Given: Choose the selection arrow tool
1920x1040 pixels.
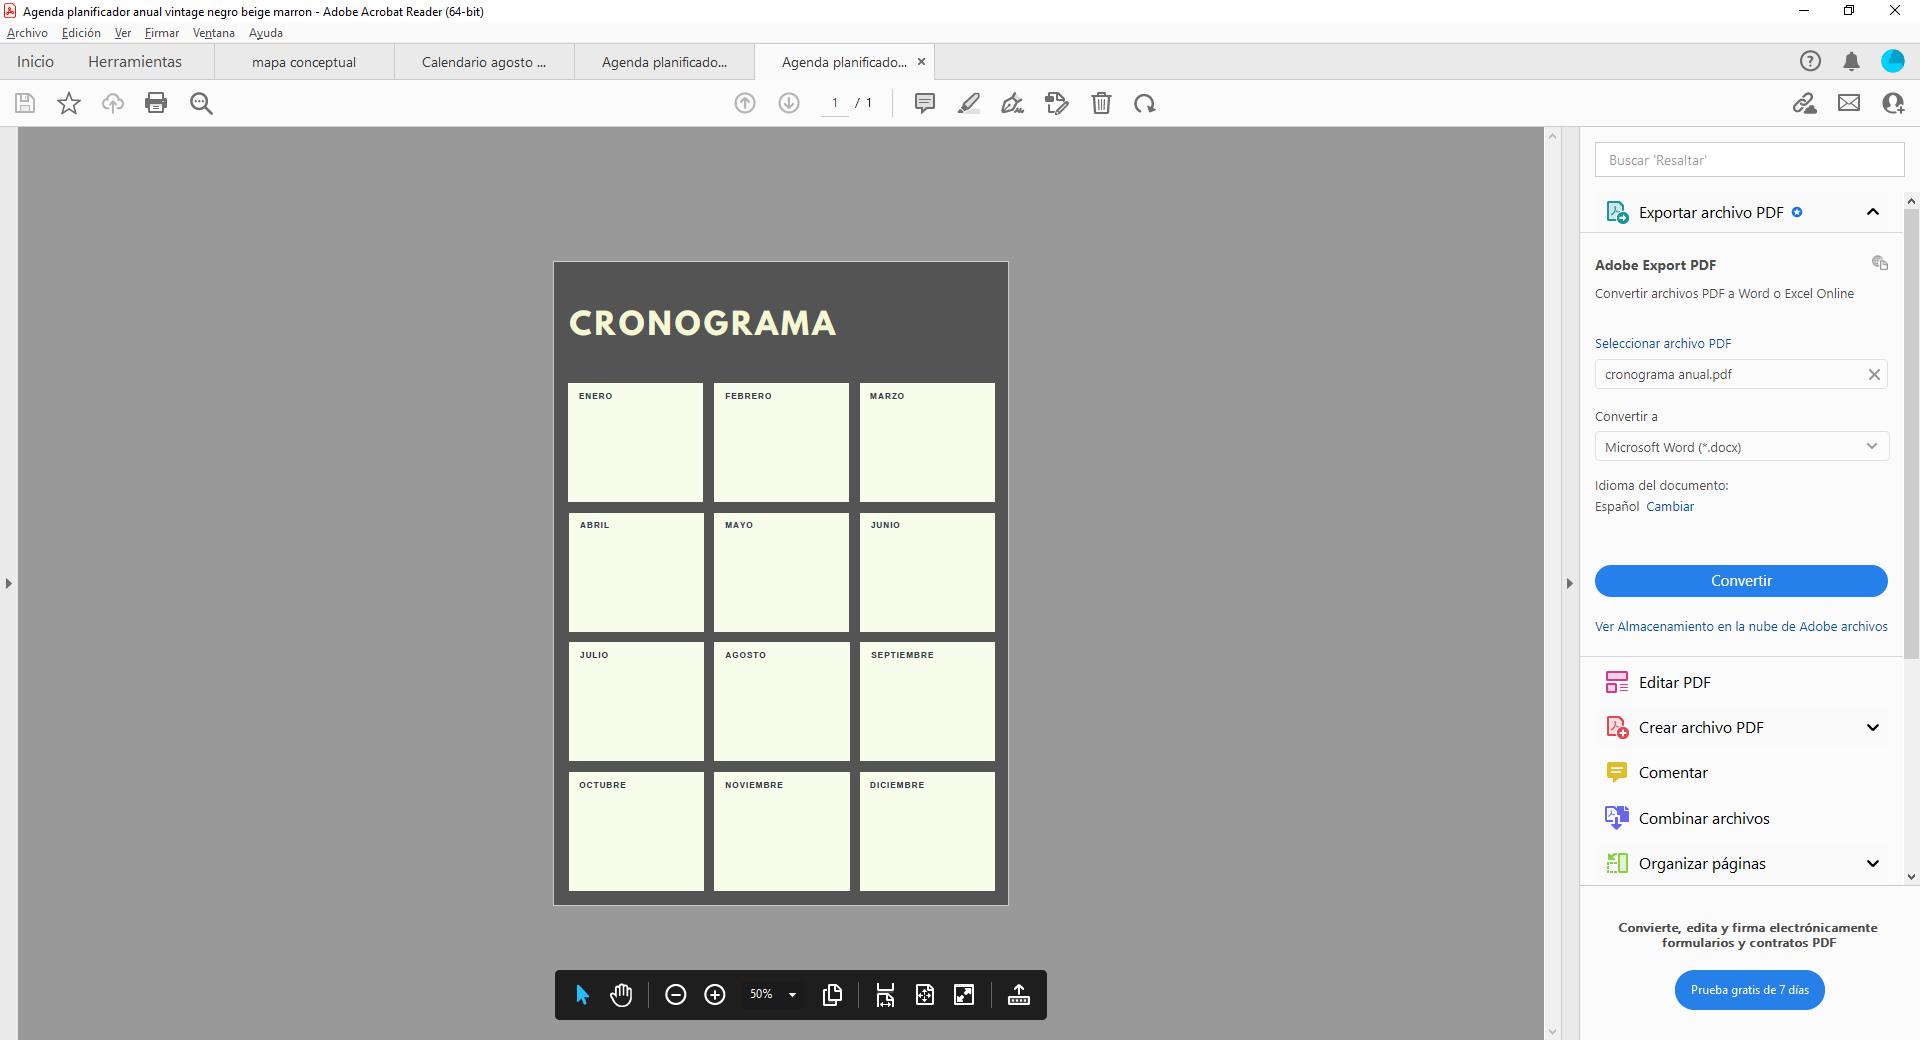Looking at the screenshot, I should point(582,994).
